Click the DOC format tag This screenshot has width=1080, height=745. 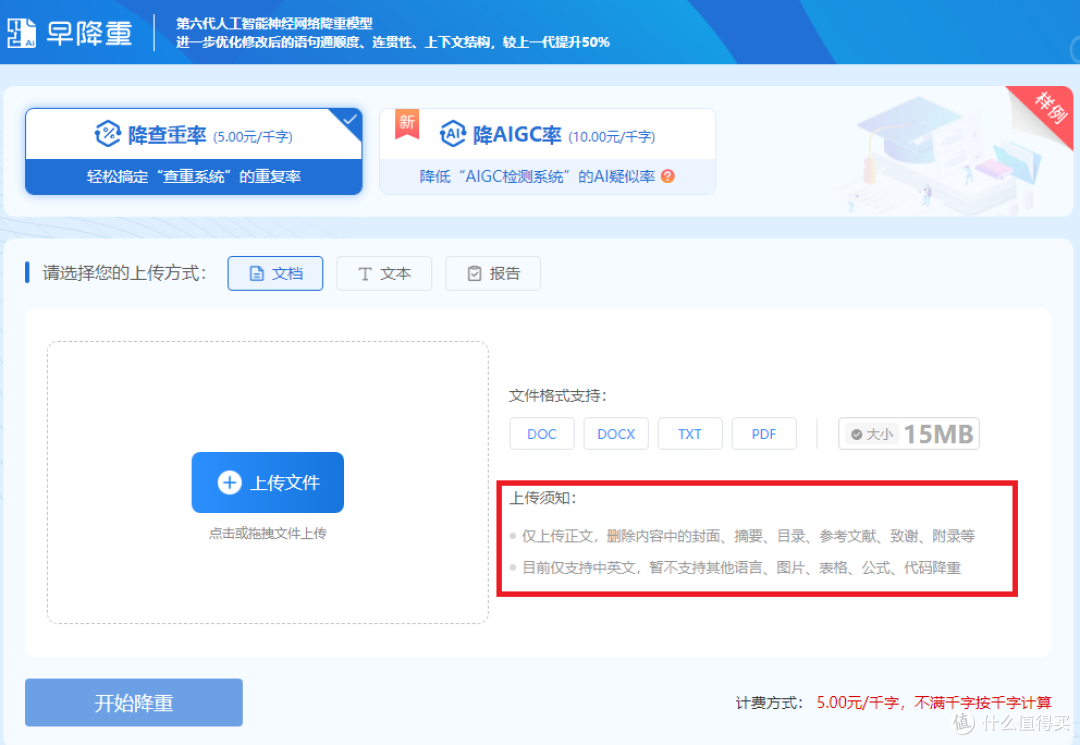point(542,434)
